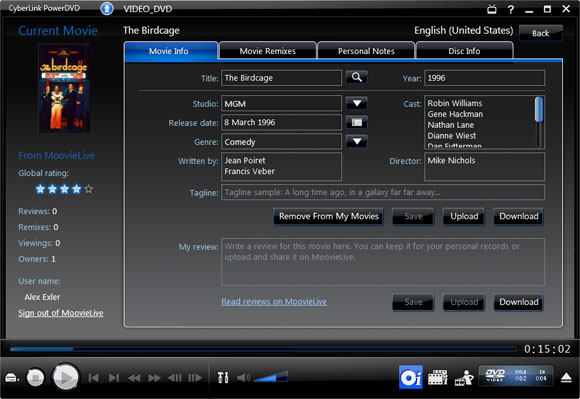Fast forward the movie
The width and height of the screenshot is (580, 399).
[154, 378]
